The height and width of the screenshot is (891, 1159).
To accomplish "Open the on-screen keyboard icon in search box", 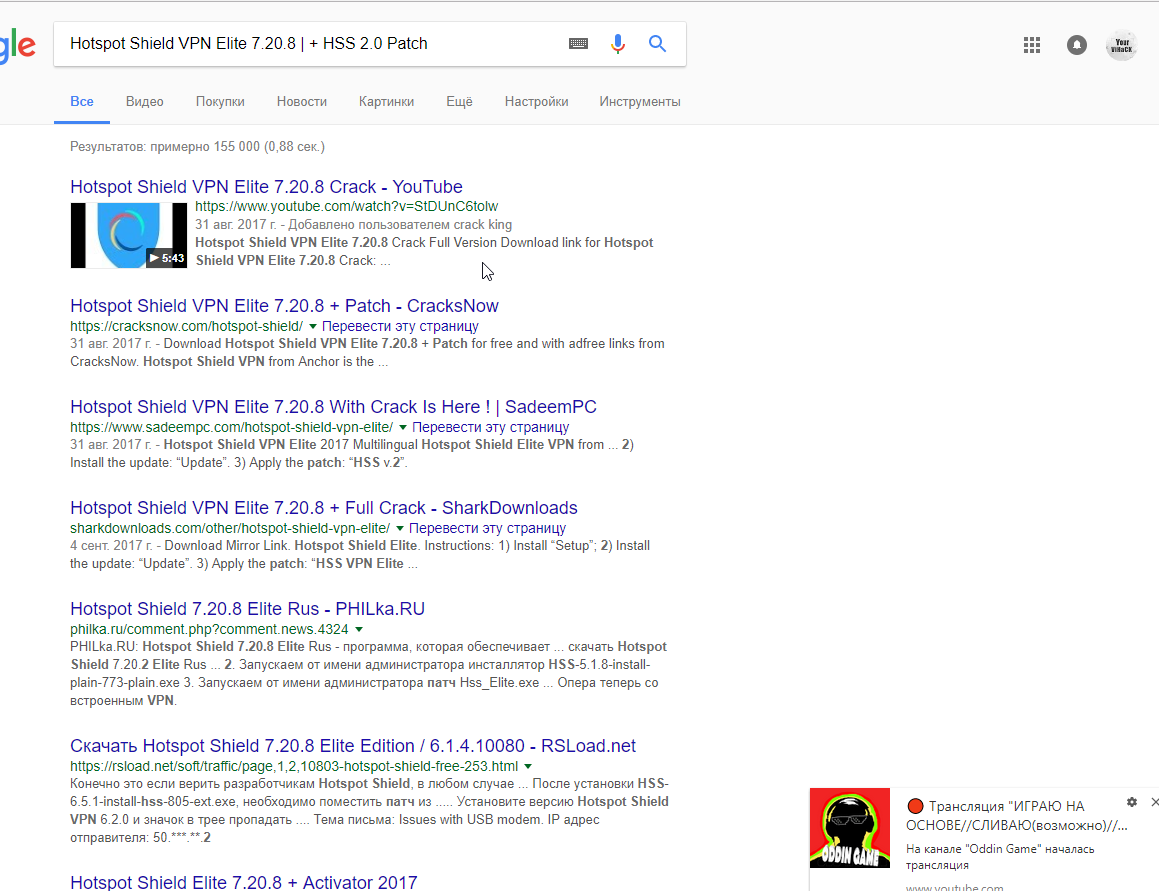I will 578,44.
